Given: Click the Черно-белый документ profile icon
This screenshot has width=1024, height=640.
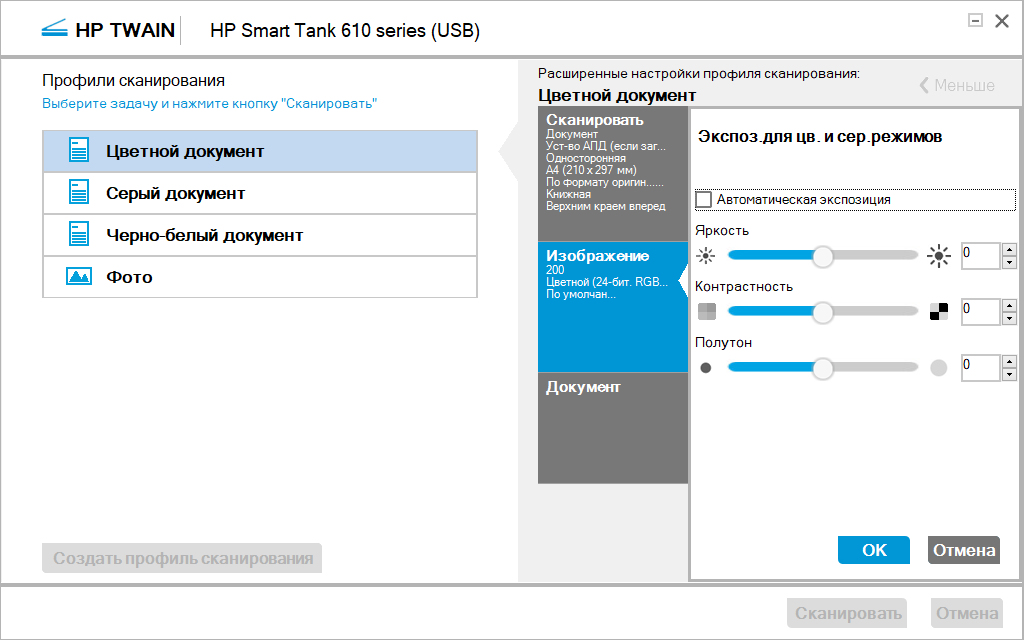Looking at the screenshot, I should [79, 235].
